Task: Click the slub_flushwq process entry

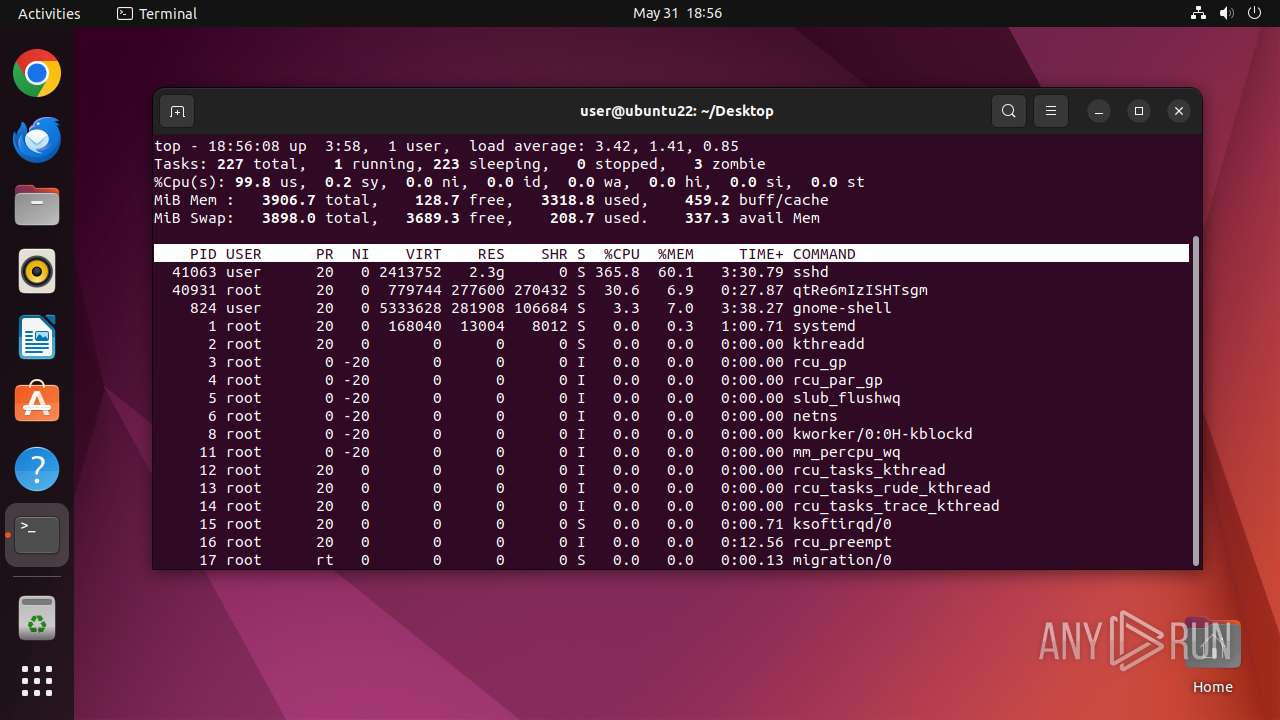Action: pyautogui.click(x=847, y=398)
